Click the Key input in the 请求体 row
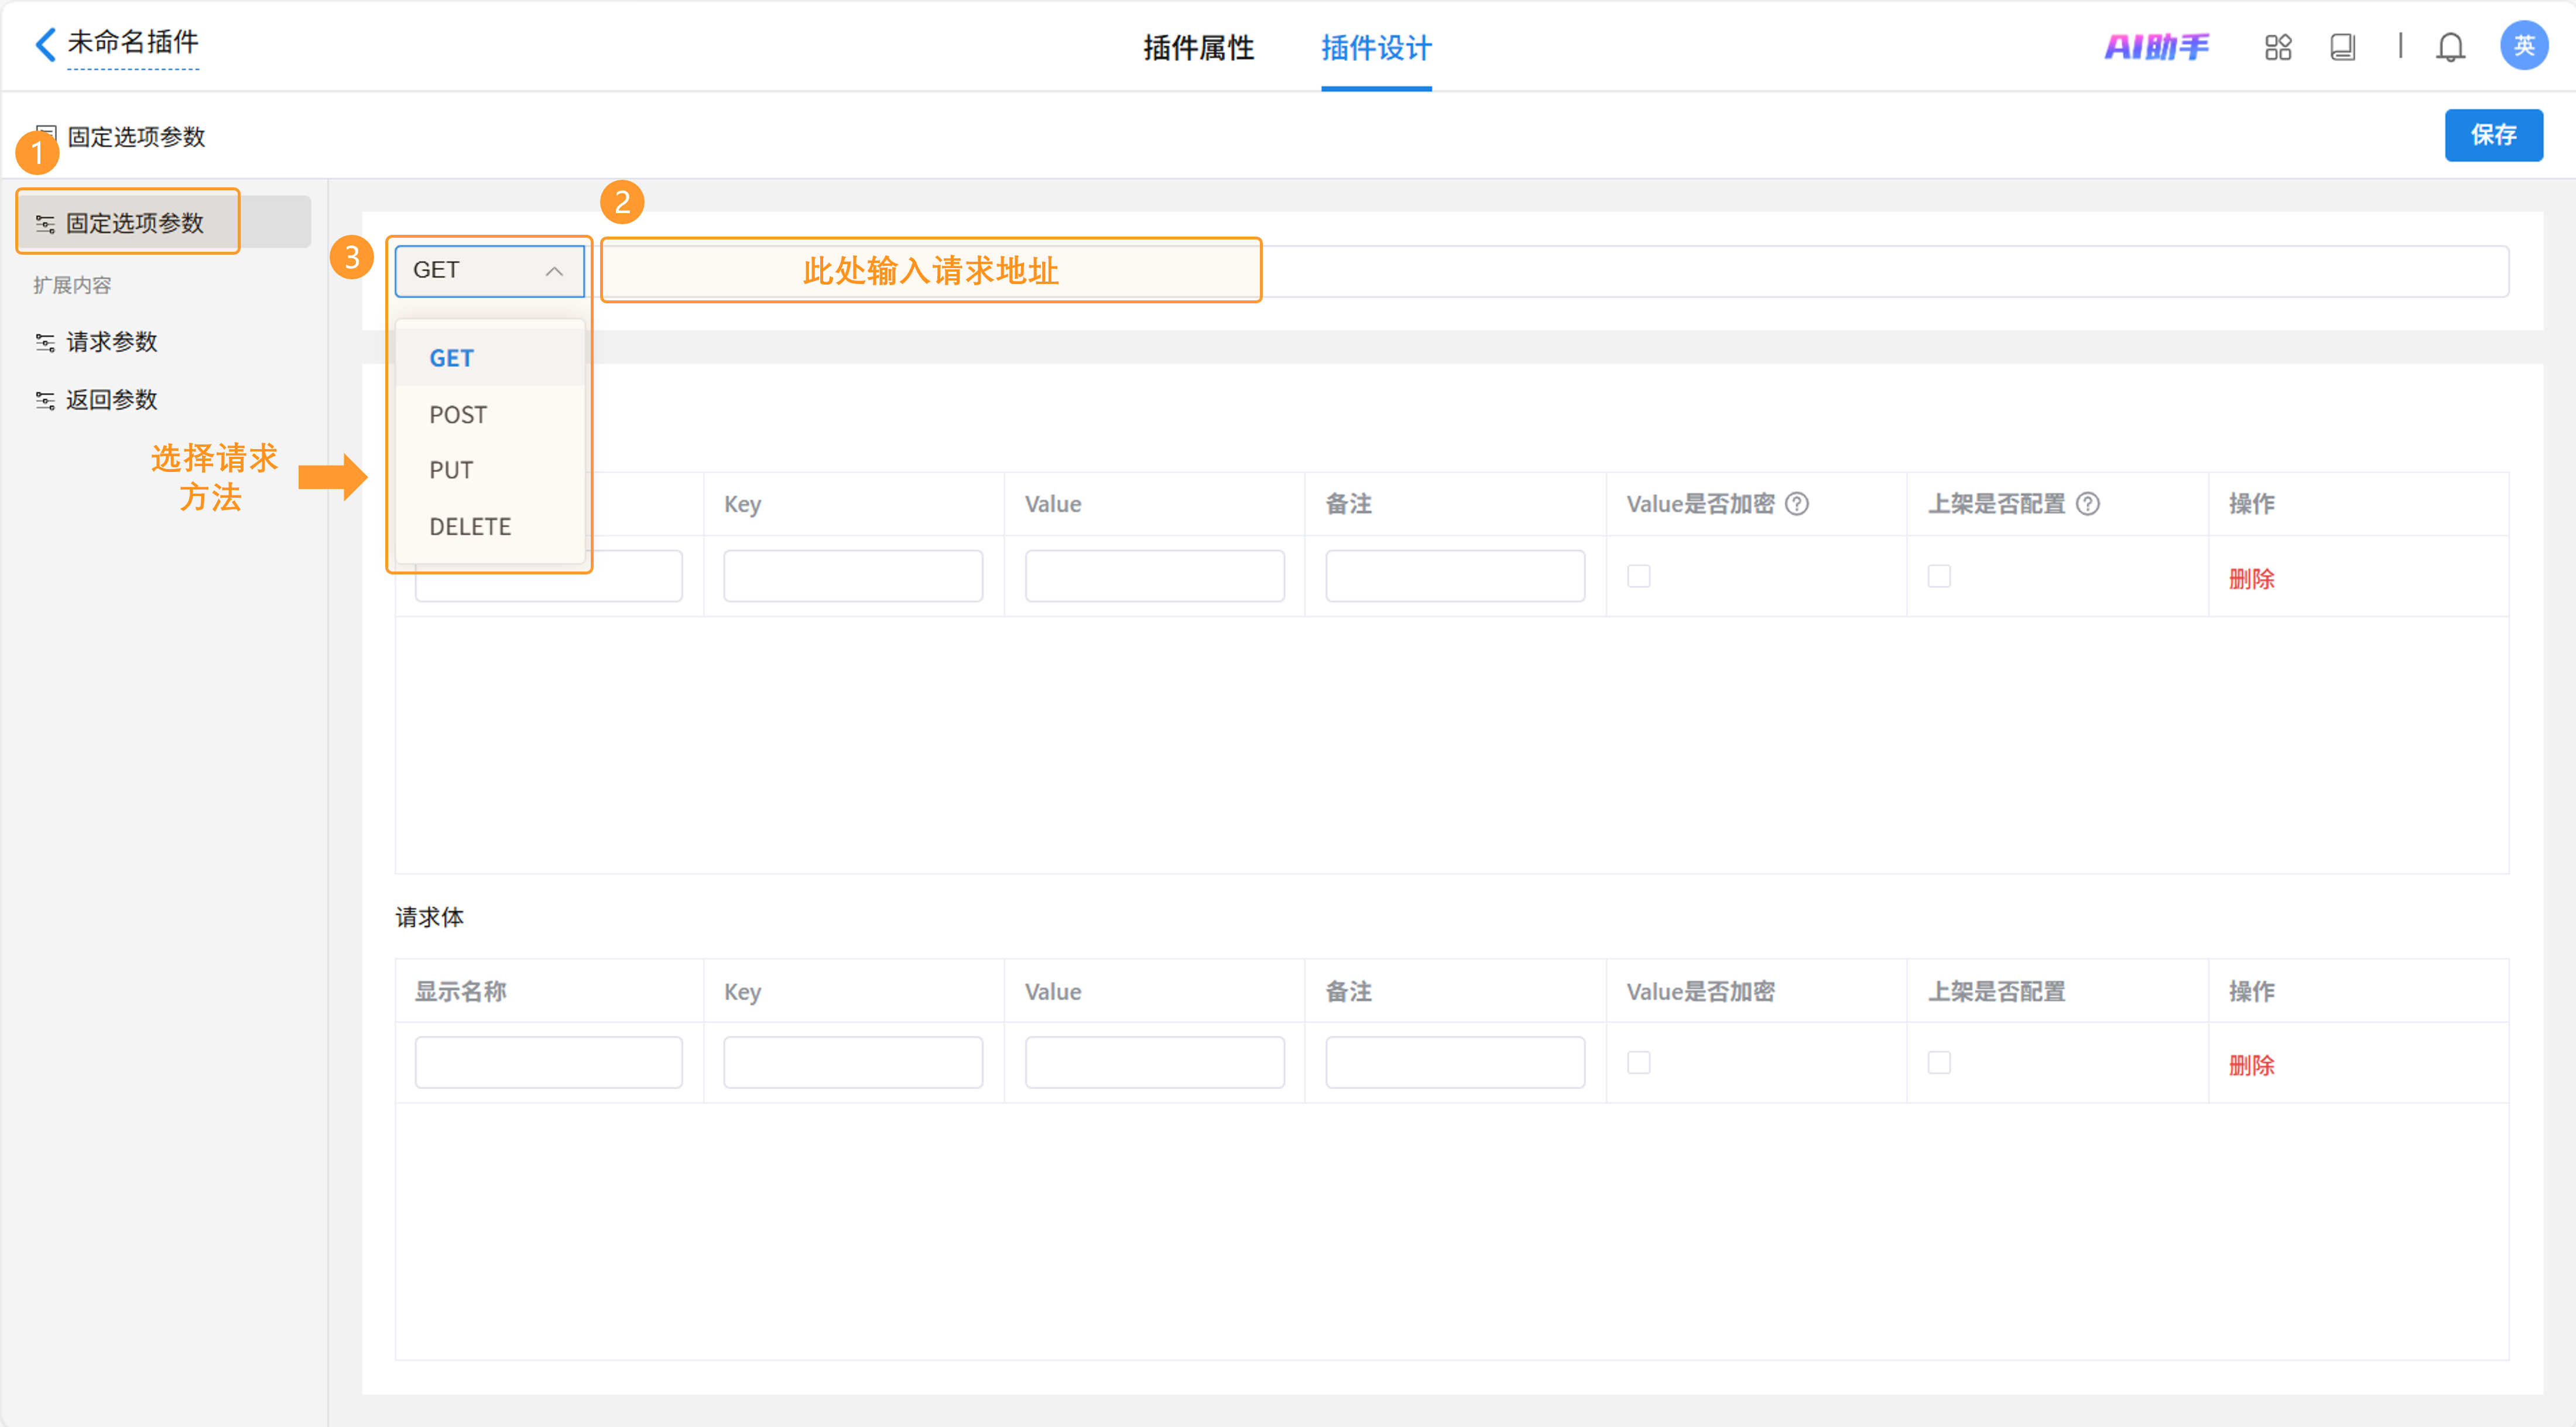The image size is (2576, 1427). (852, 1062)
